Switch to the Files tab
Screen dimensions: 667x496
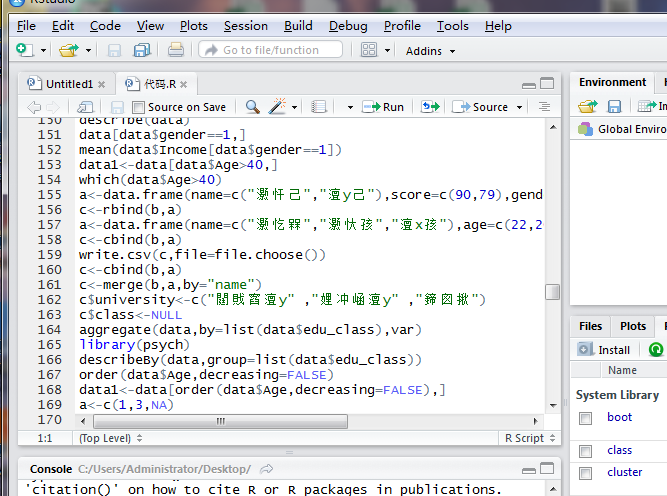pos(590,326)
